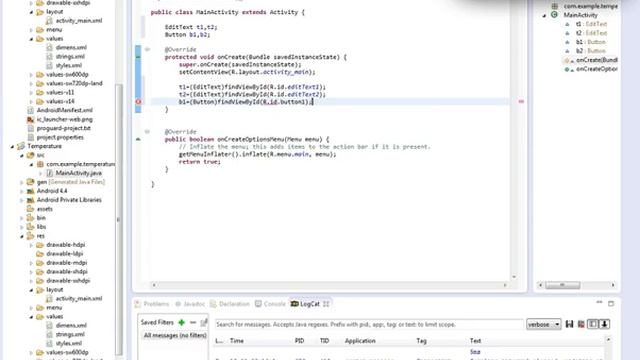Screen dimensions: 640x360
Task: Expand the drawable-hdpi folder
Action: click(x=31, y=245)
